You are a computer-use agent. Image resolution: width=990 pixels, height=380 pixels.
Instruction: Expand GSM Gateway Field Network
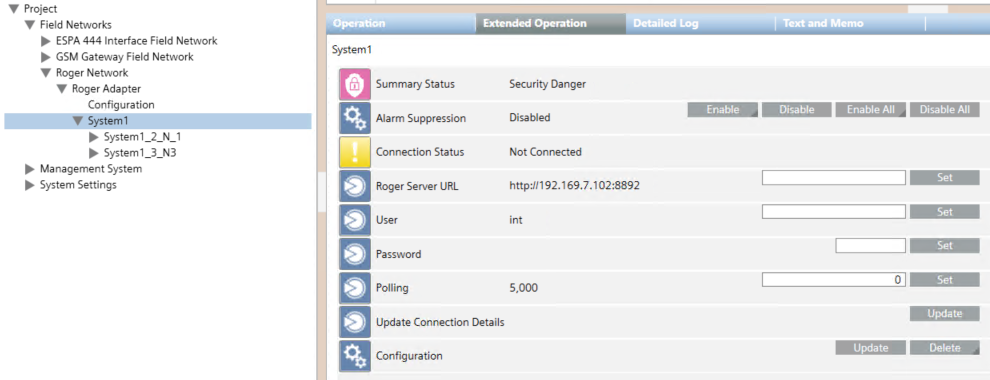(45, 57)
